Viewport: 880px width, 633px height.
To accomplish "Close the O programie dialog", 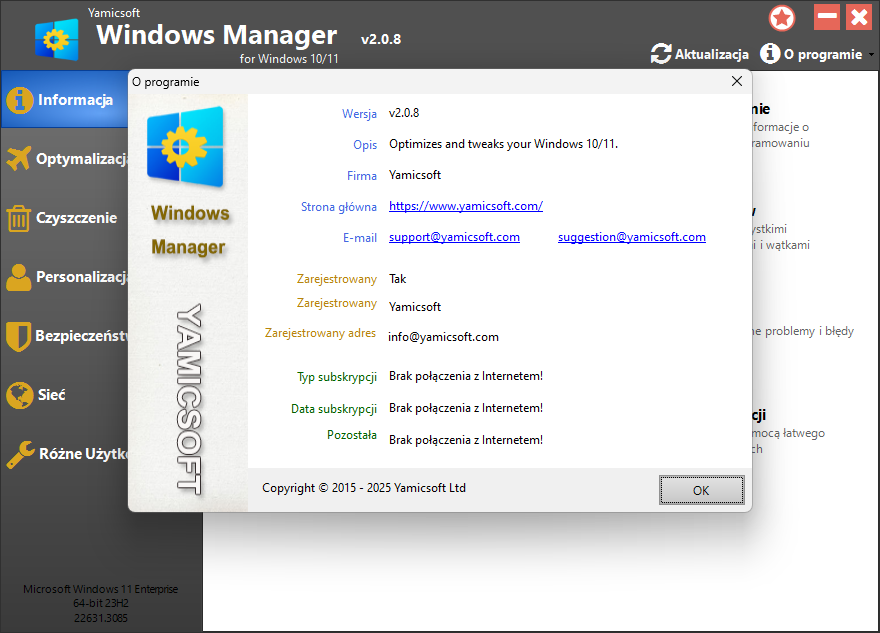I will [x=737, y=81].
